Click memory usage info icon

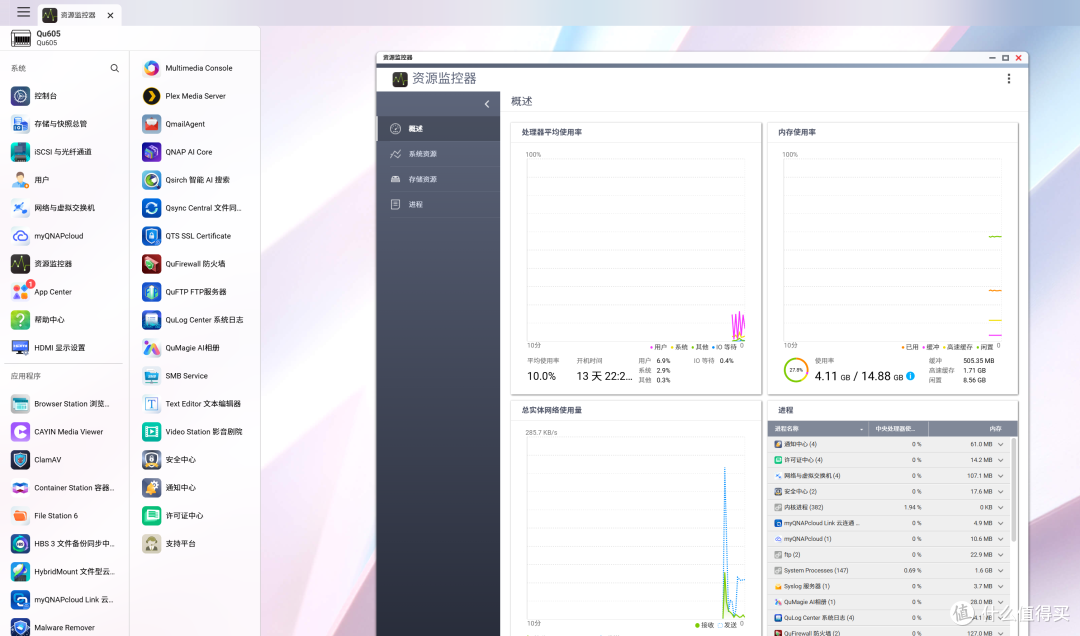point(911,376)
